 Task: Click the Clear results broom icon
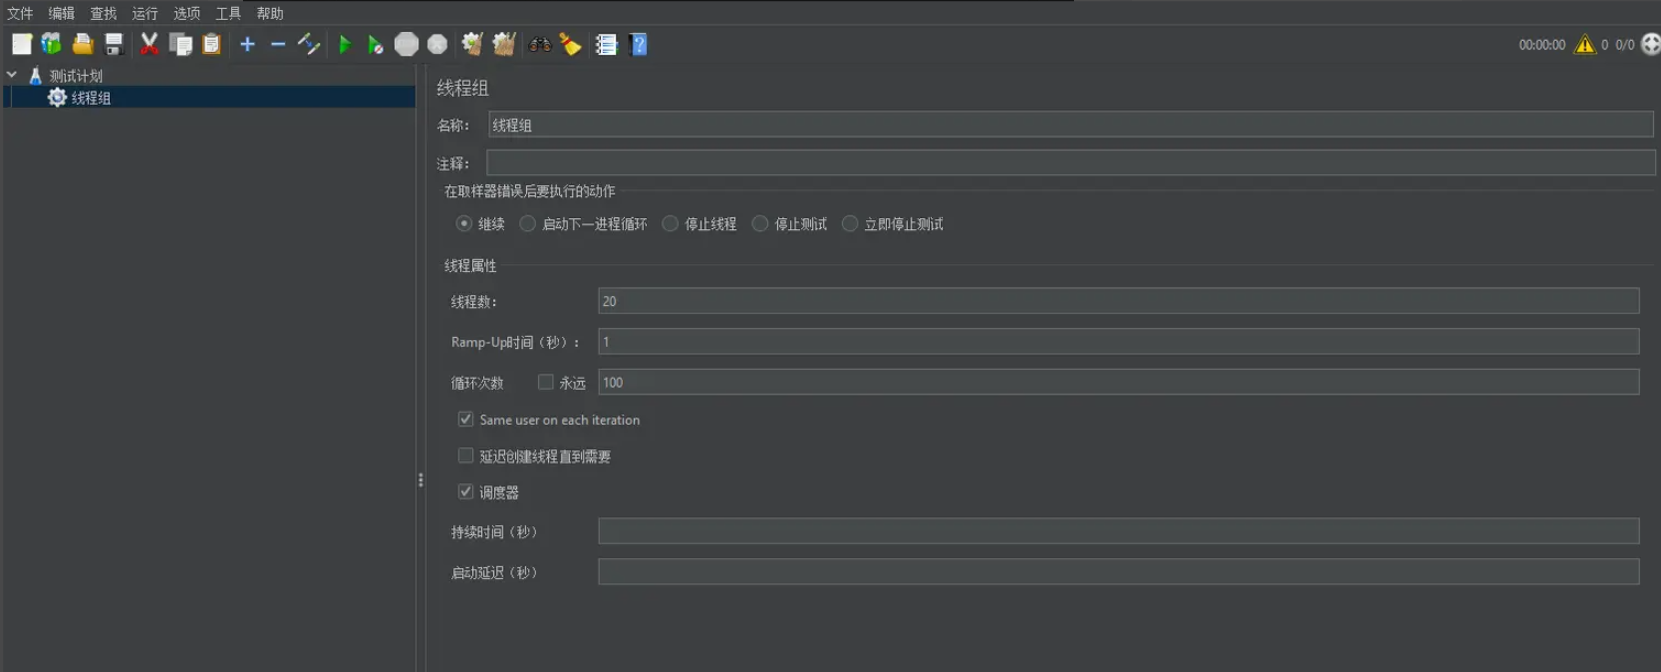point(472,44)
